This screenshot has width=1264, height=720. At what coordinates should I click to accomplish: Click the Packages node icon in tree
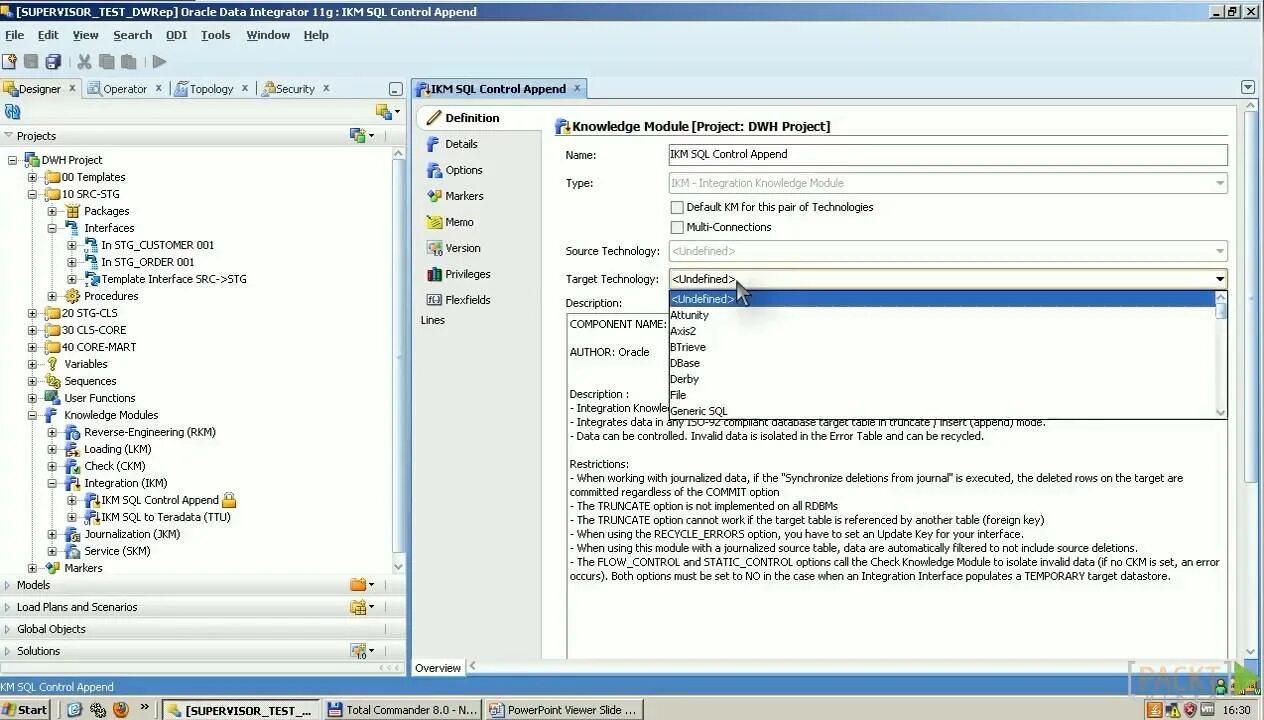(x=72, y=211)
